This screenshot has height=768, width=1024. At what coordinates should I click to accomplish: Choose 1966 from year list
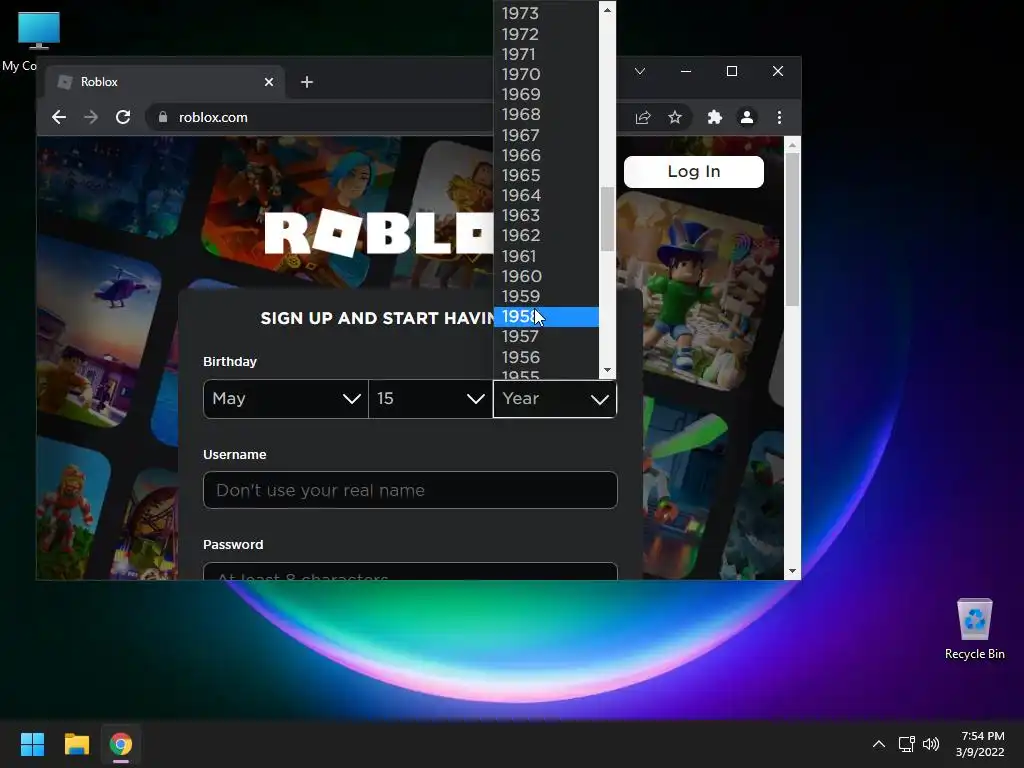click(x=546, y=155)
